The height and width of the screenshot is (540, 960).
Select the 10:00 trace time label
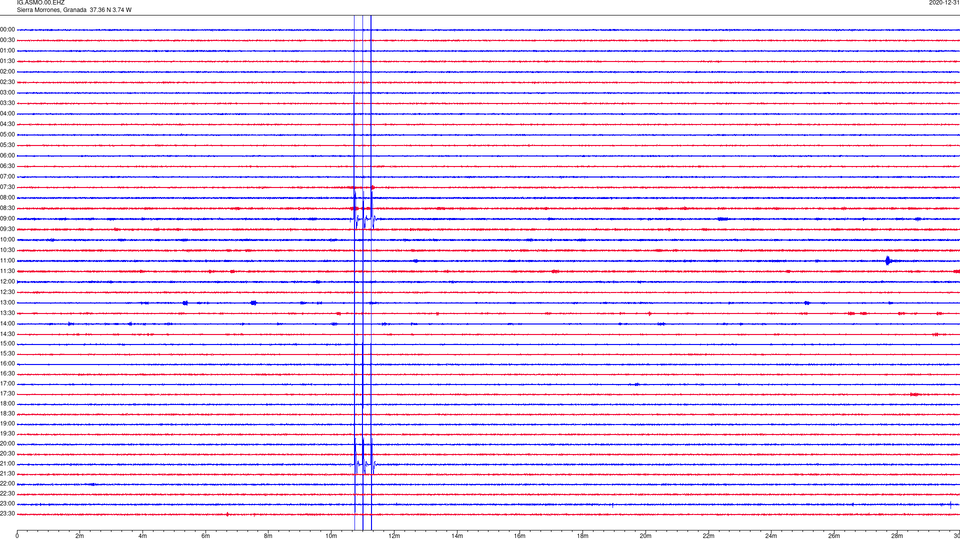click(x=7, y=239)
